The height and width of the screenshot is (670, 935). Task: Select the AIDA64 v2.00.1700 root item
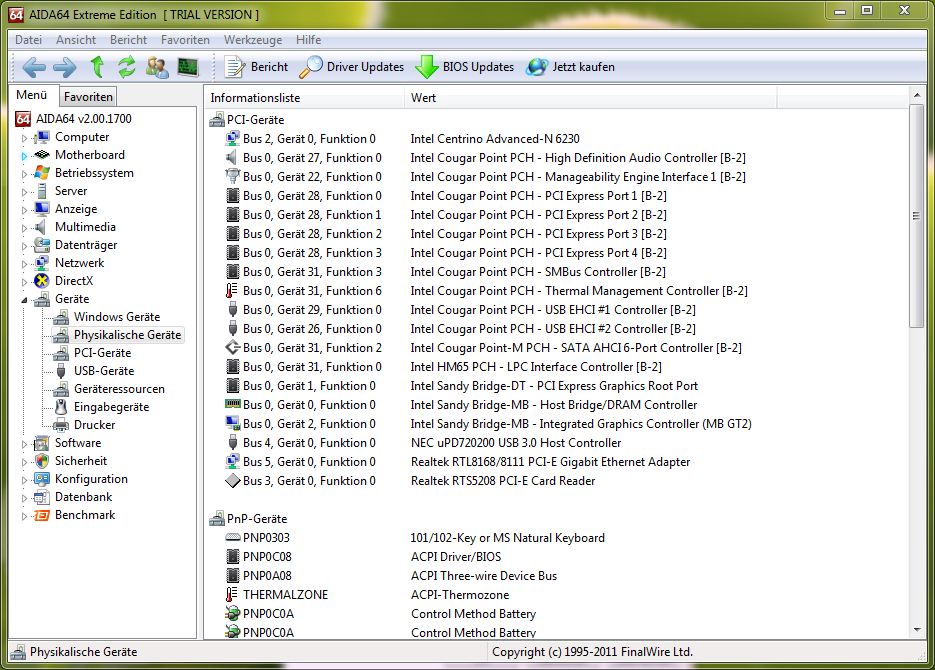[x=83, y=119]
